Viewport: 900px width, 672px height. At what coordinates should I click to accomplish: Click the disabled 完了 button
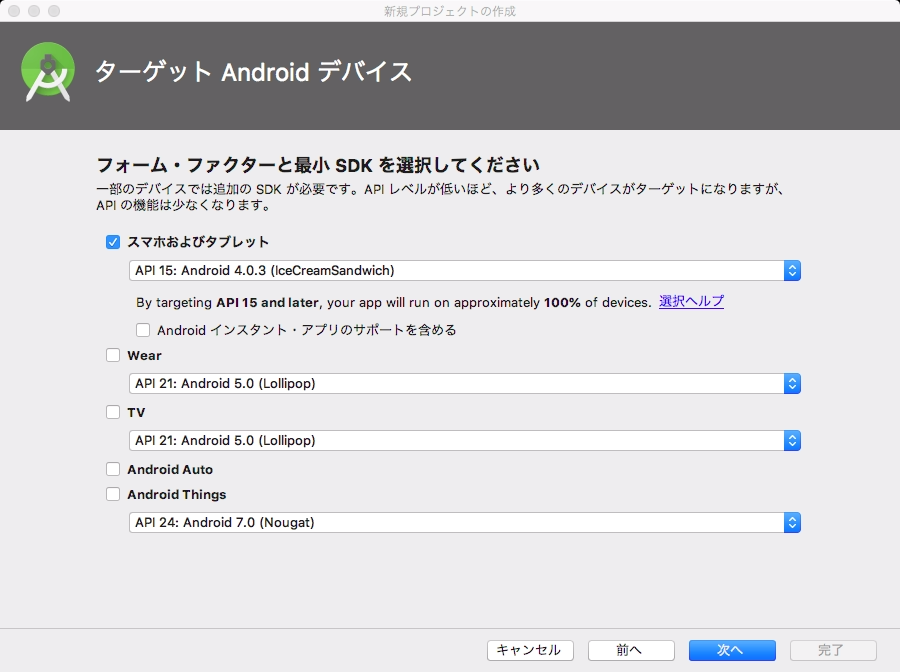pos(832,650)
